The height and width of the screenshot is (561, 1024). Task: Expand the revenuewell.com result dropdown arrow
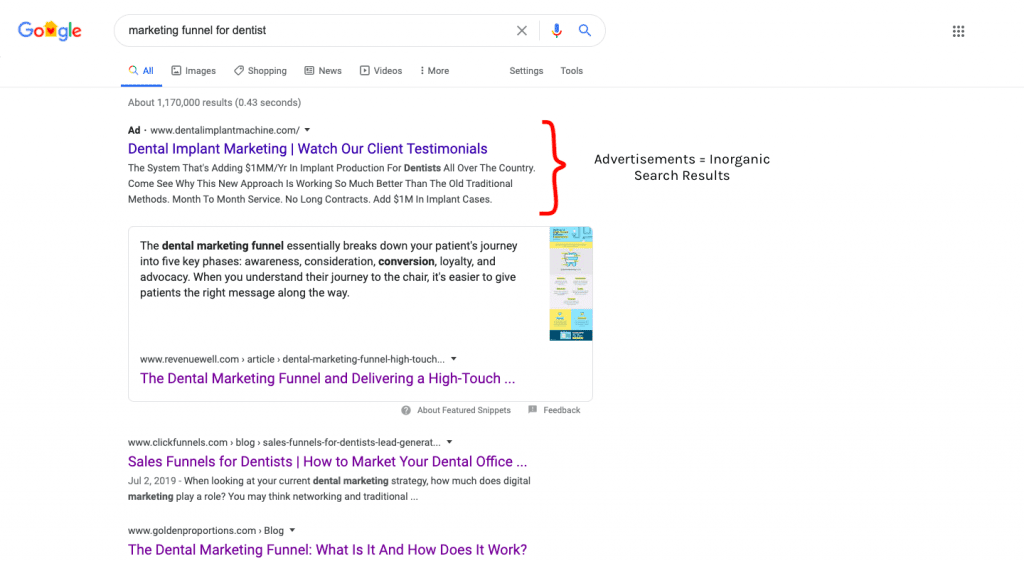(x=453, y=359)
